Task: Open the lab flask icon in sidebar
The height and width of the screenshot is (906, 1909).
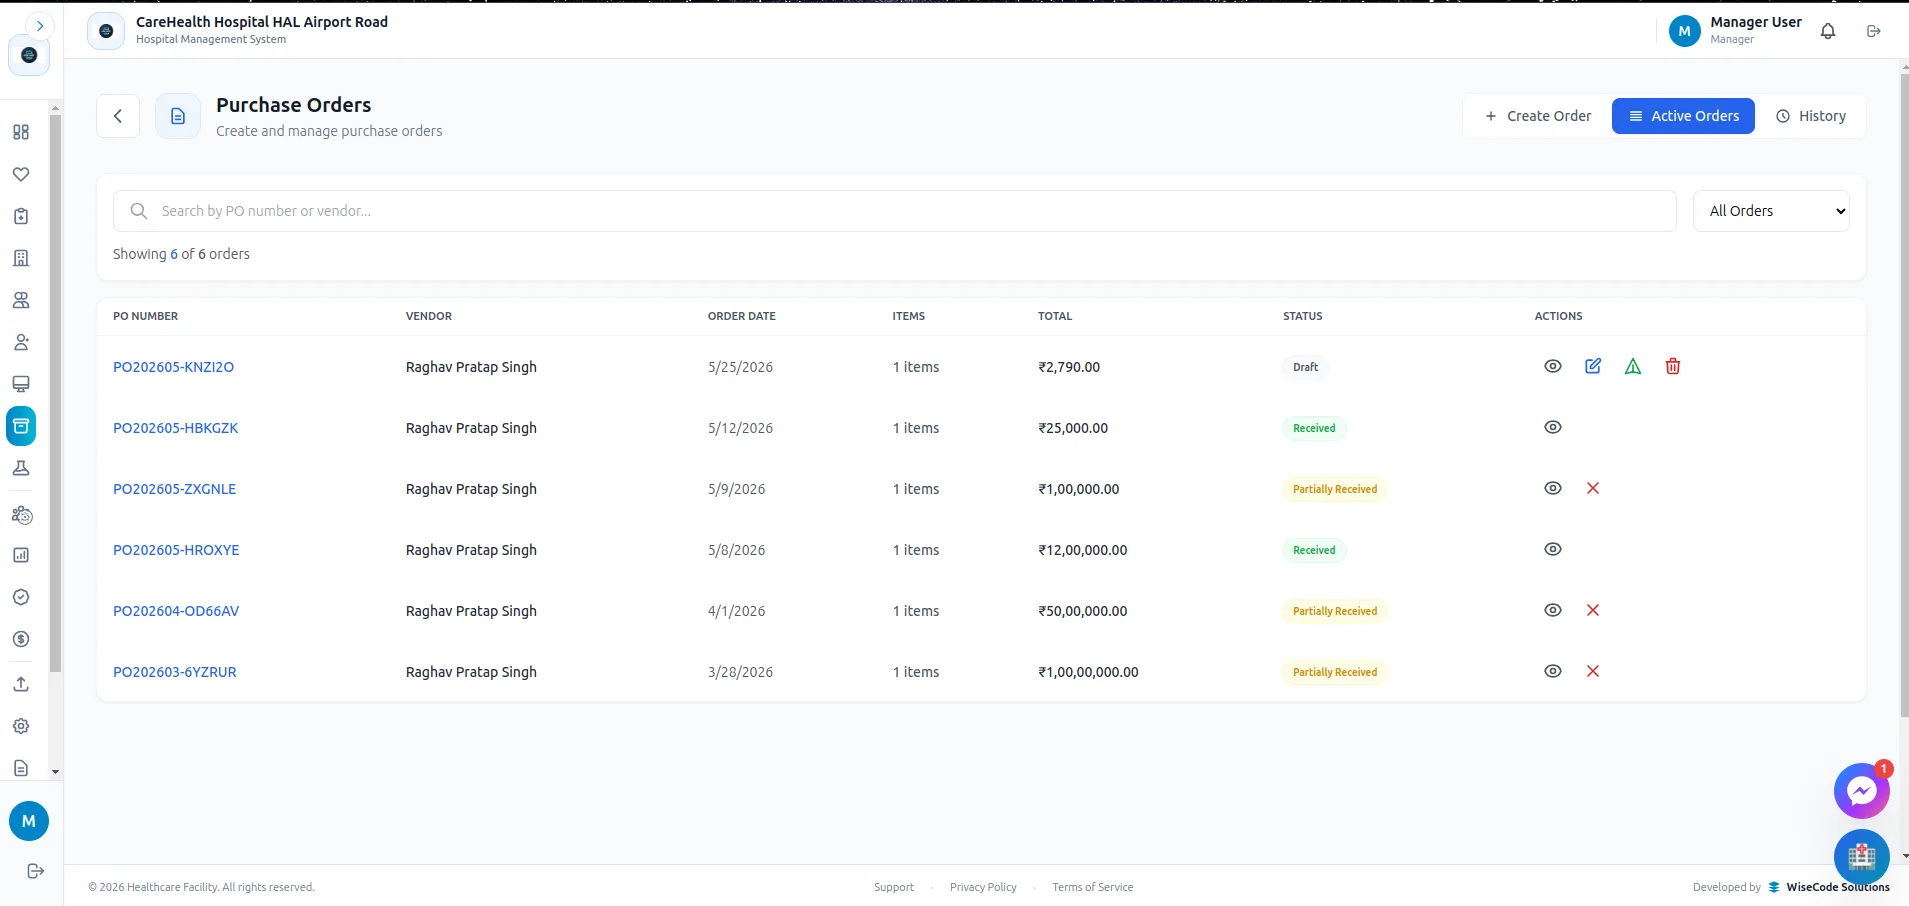Action: click(x=21, y=468)
